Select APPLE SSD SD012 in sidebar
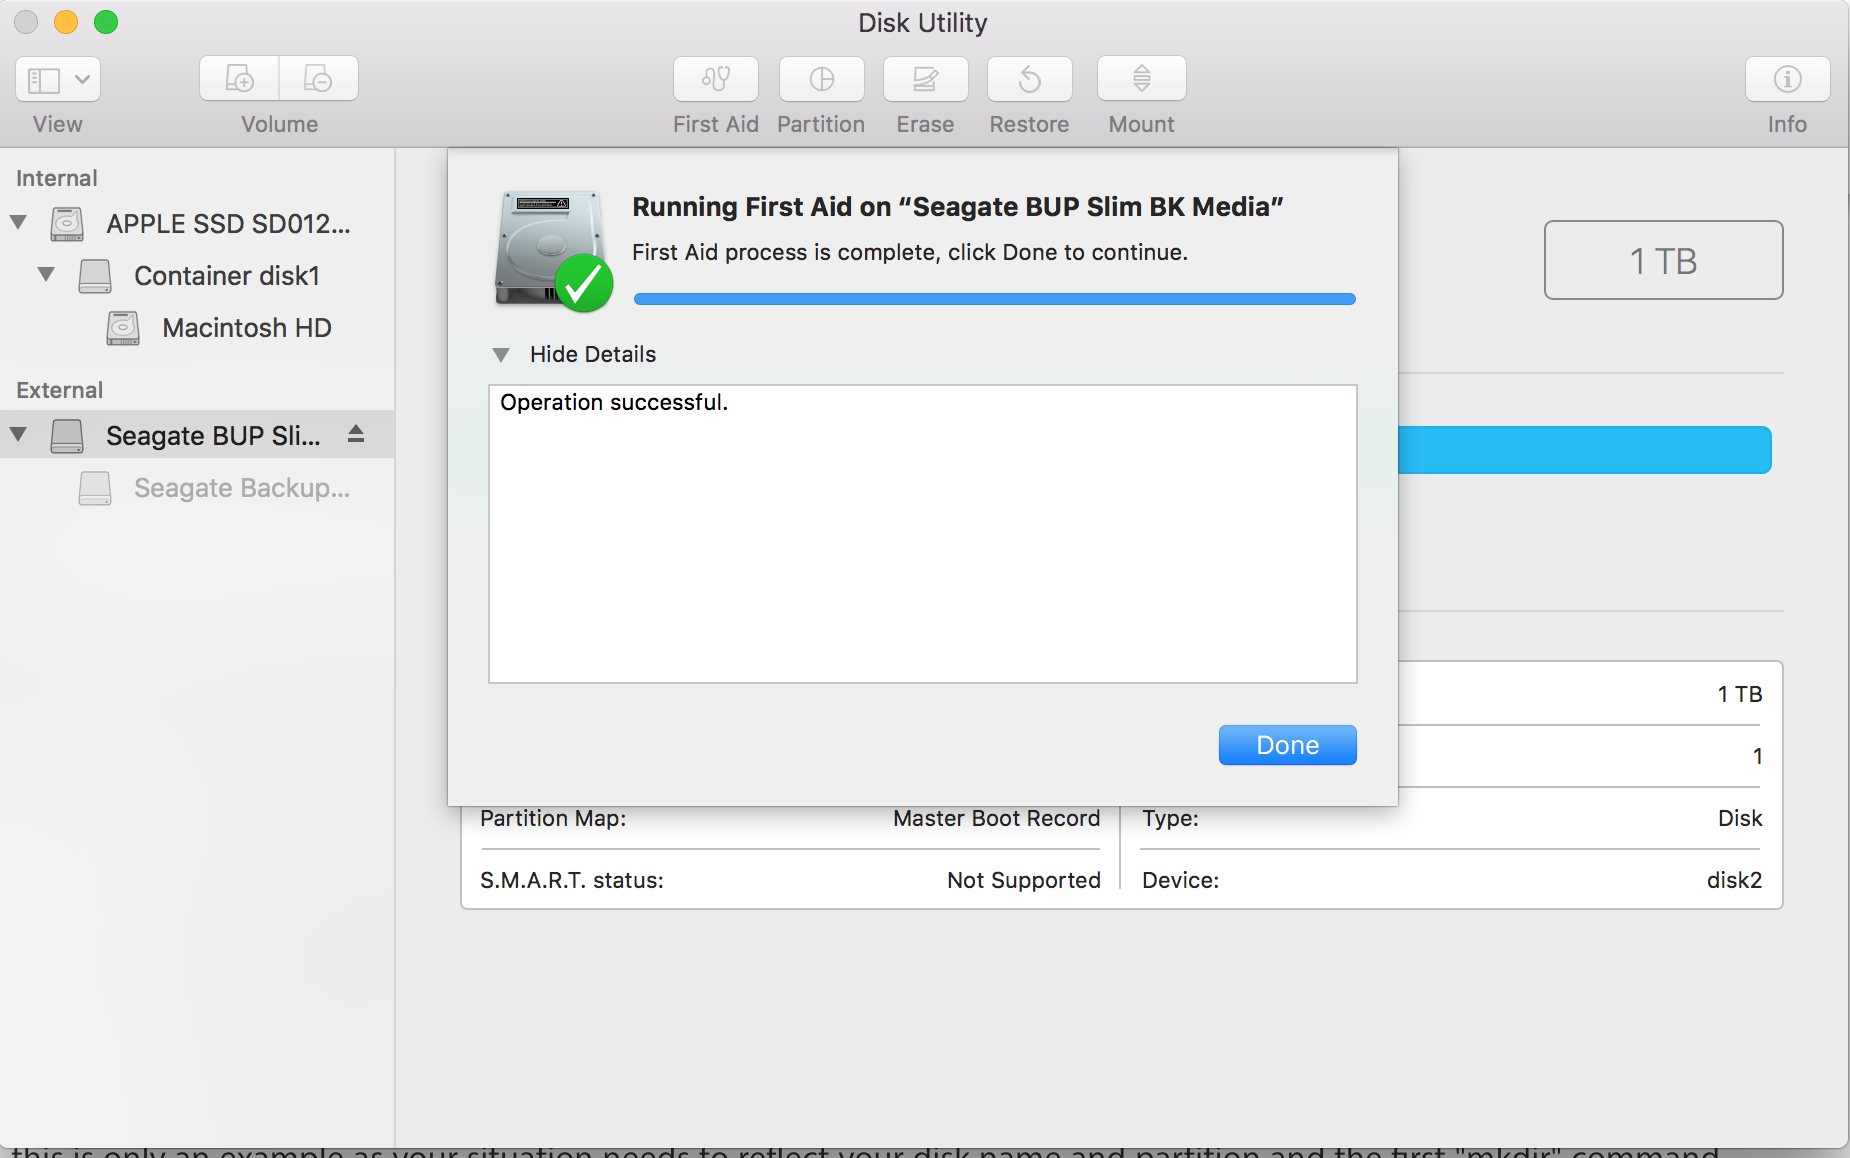The image size is (1850, 1158). coord(197,223)
